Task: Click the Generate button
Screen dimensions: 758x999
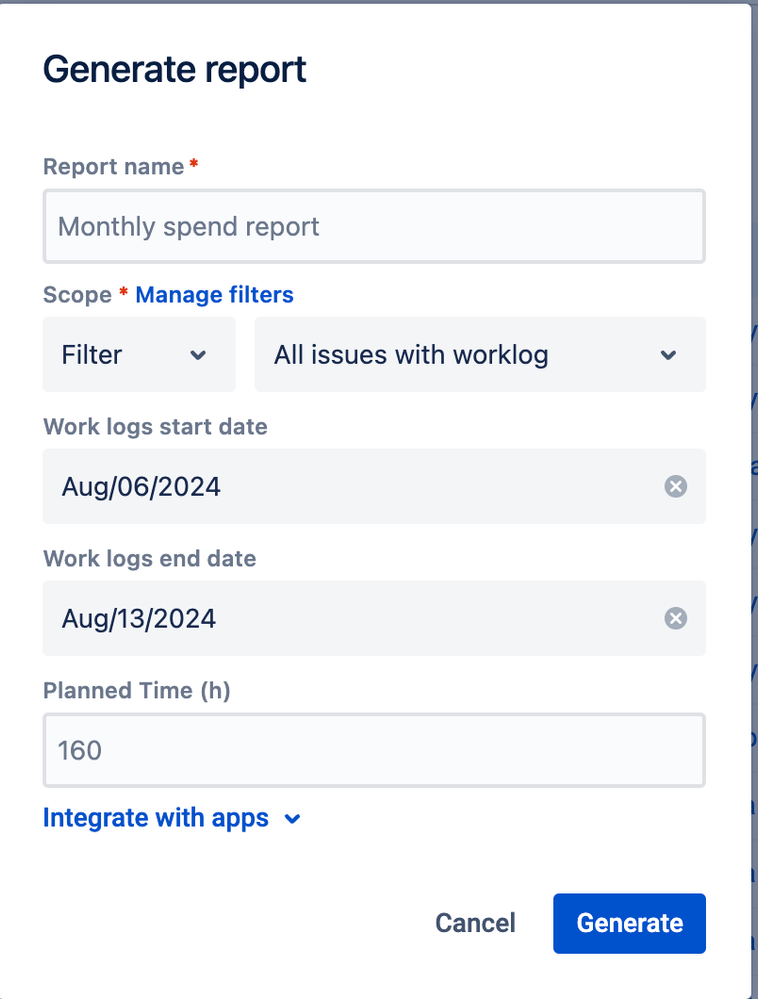Action: 629,923
